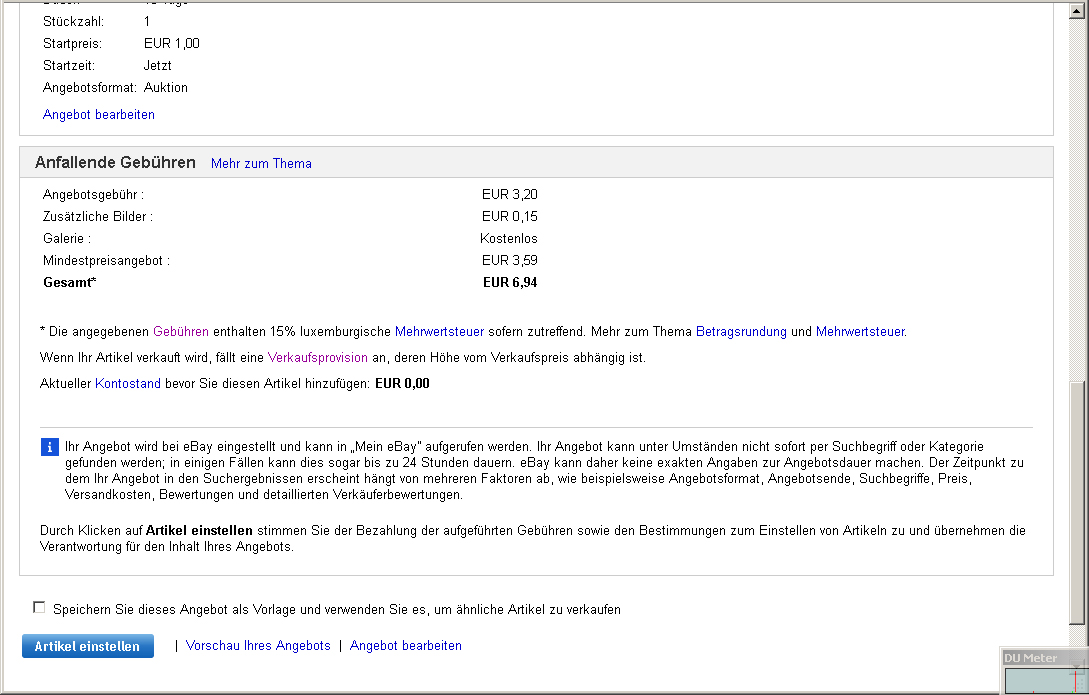The image size is (1089, 695).
Task: Enable saving this listing as a template
Action: point(39,608)
